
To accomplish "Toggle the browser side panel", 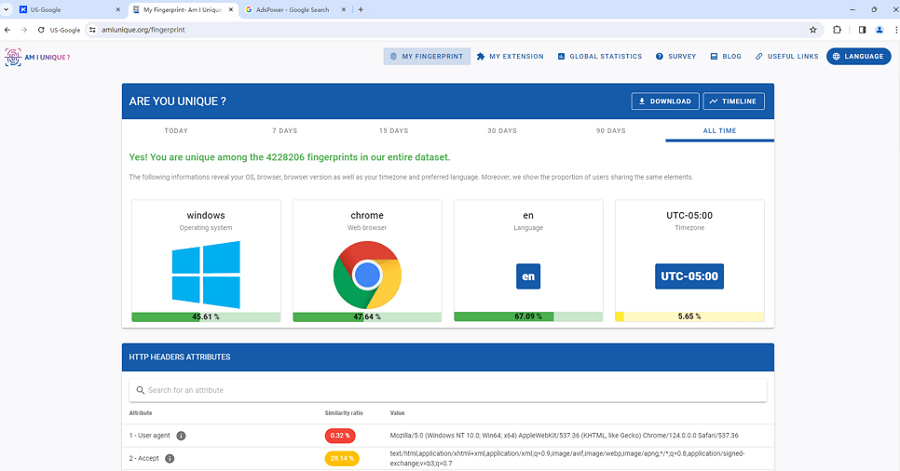I will click(x=862, y=30).
